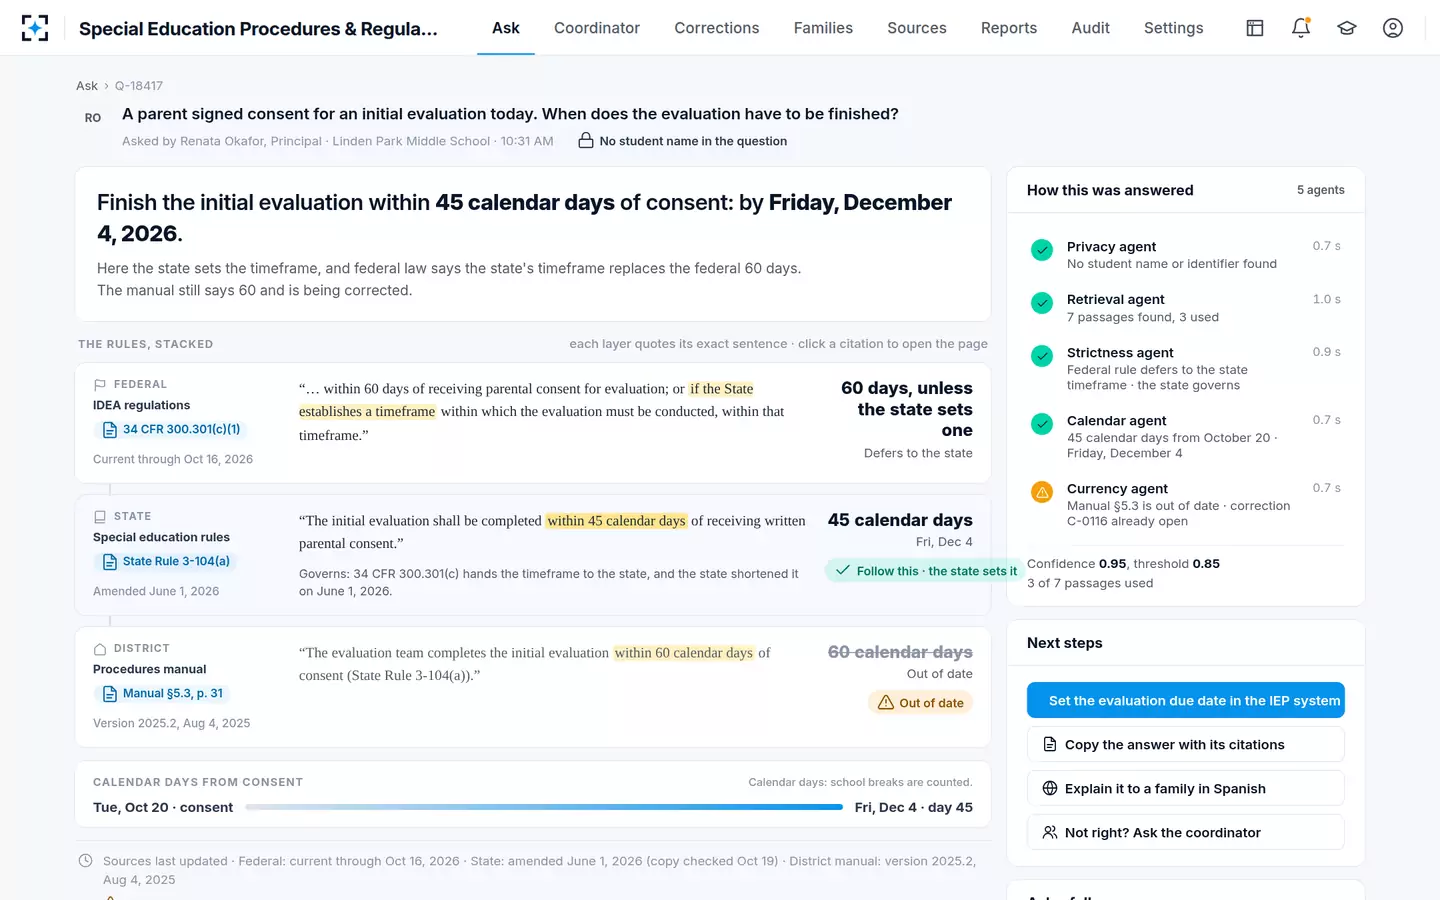This screenshot has height=900, width=1440.
Task: Open the State Rule 3-104(a) citation
Action: (166, 561)
